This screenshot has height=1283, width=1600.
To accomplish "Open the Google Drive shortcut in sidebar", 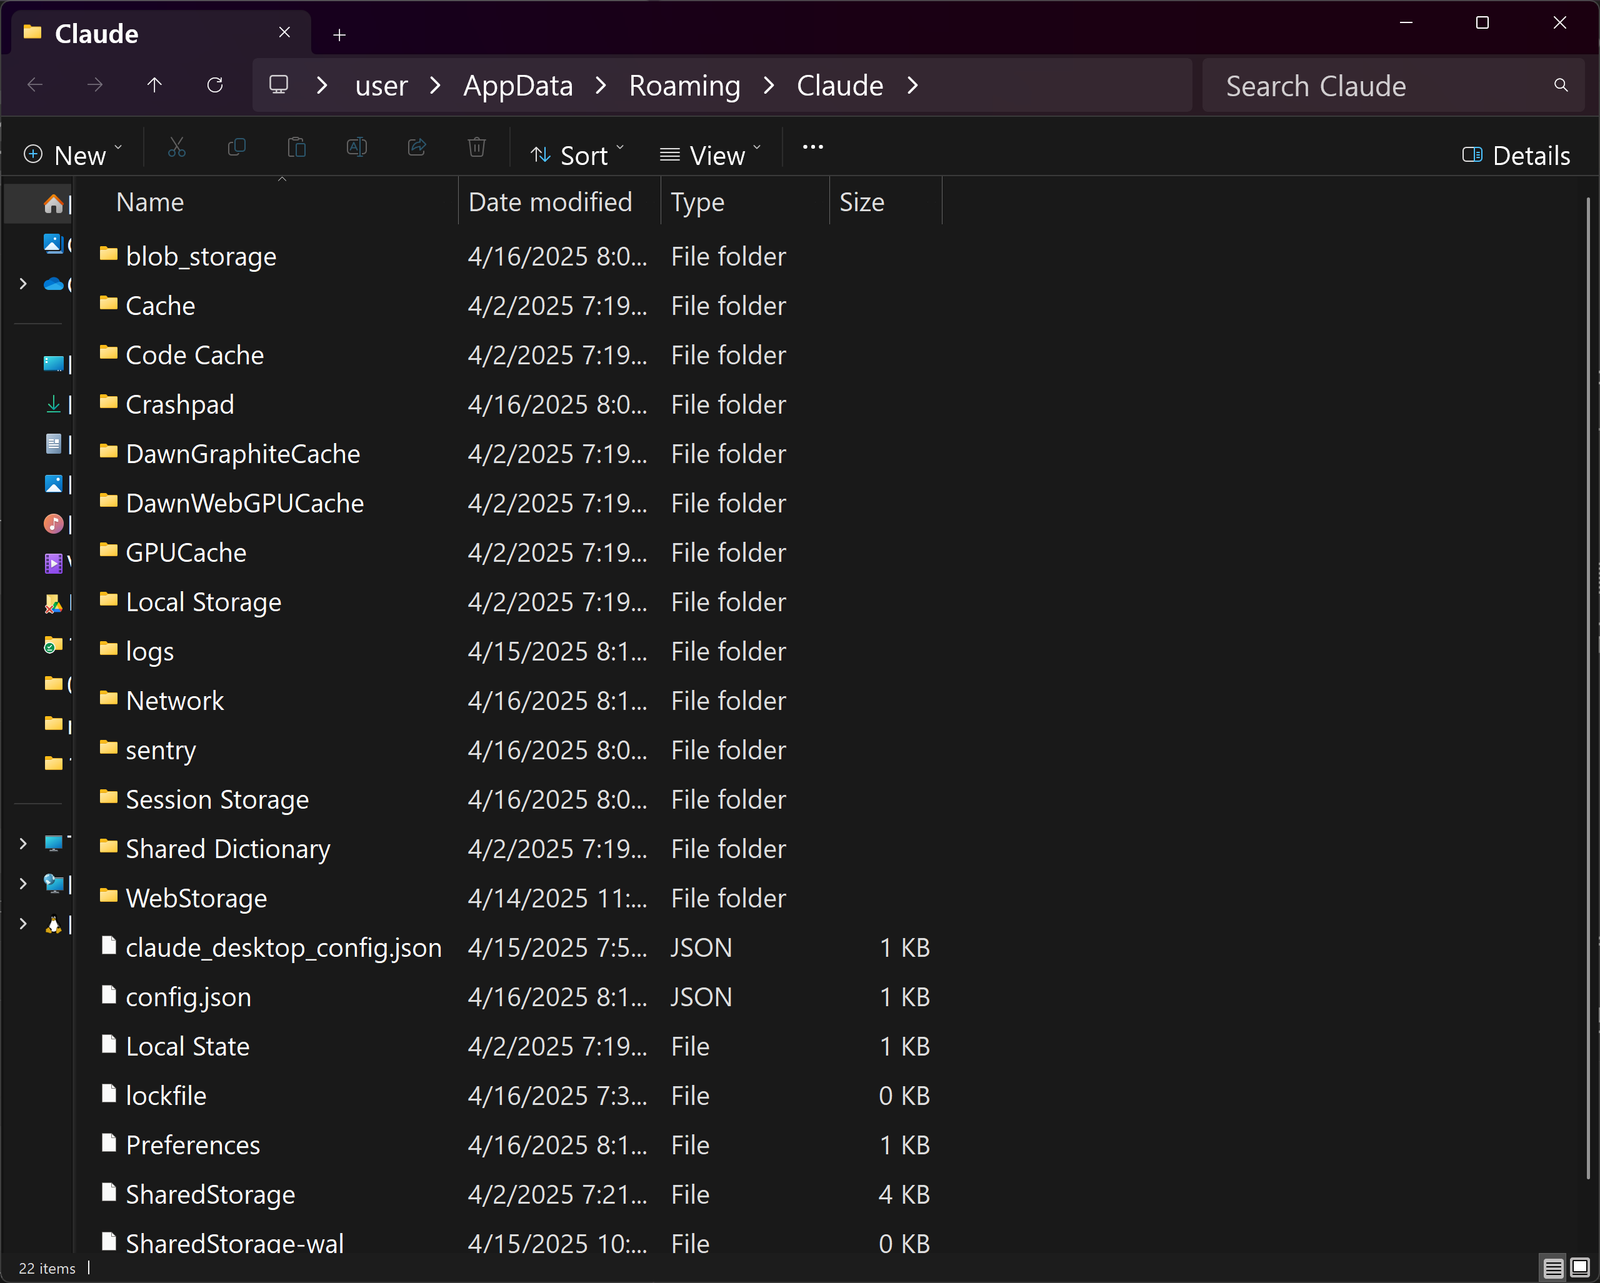I will pyautogui.click(x=54, y=604).
